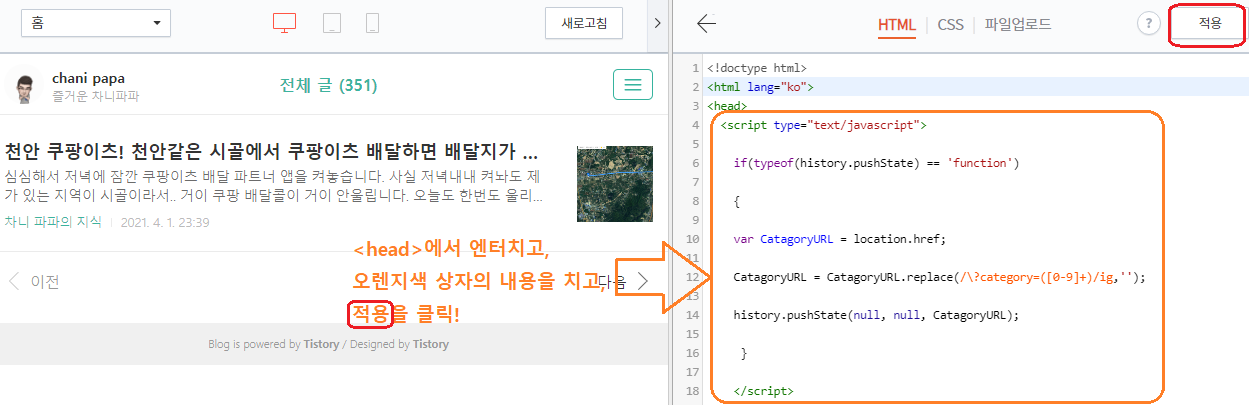
Task: Click the <head> code line
Action: tap(727, 105)
